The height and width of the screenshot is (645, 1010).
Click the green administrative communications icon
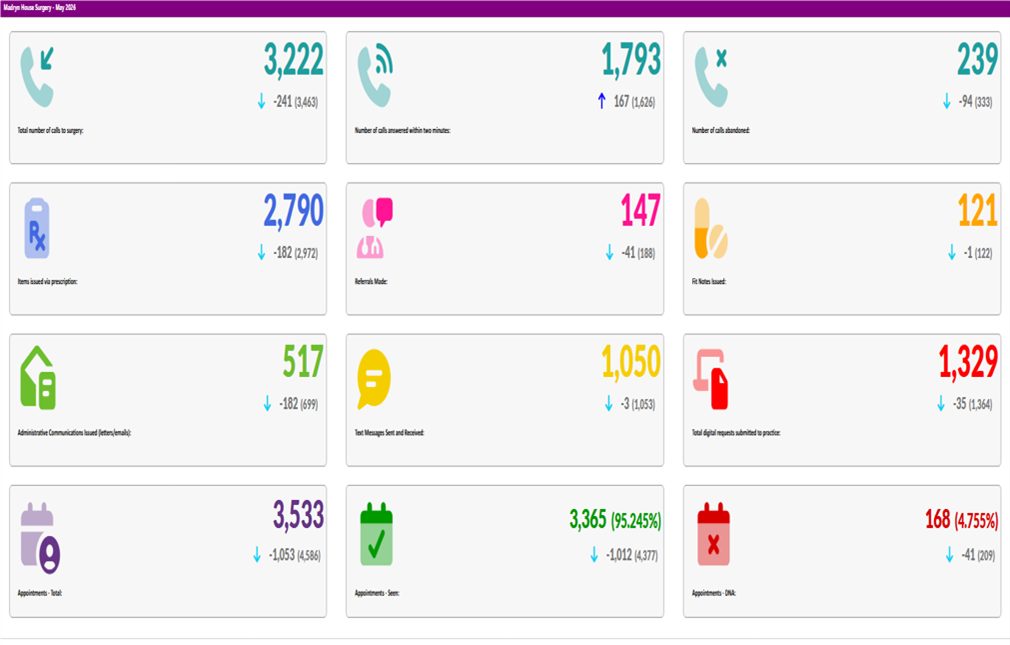coord(37,378)
